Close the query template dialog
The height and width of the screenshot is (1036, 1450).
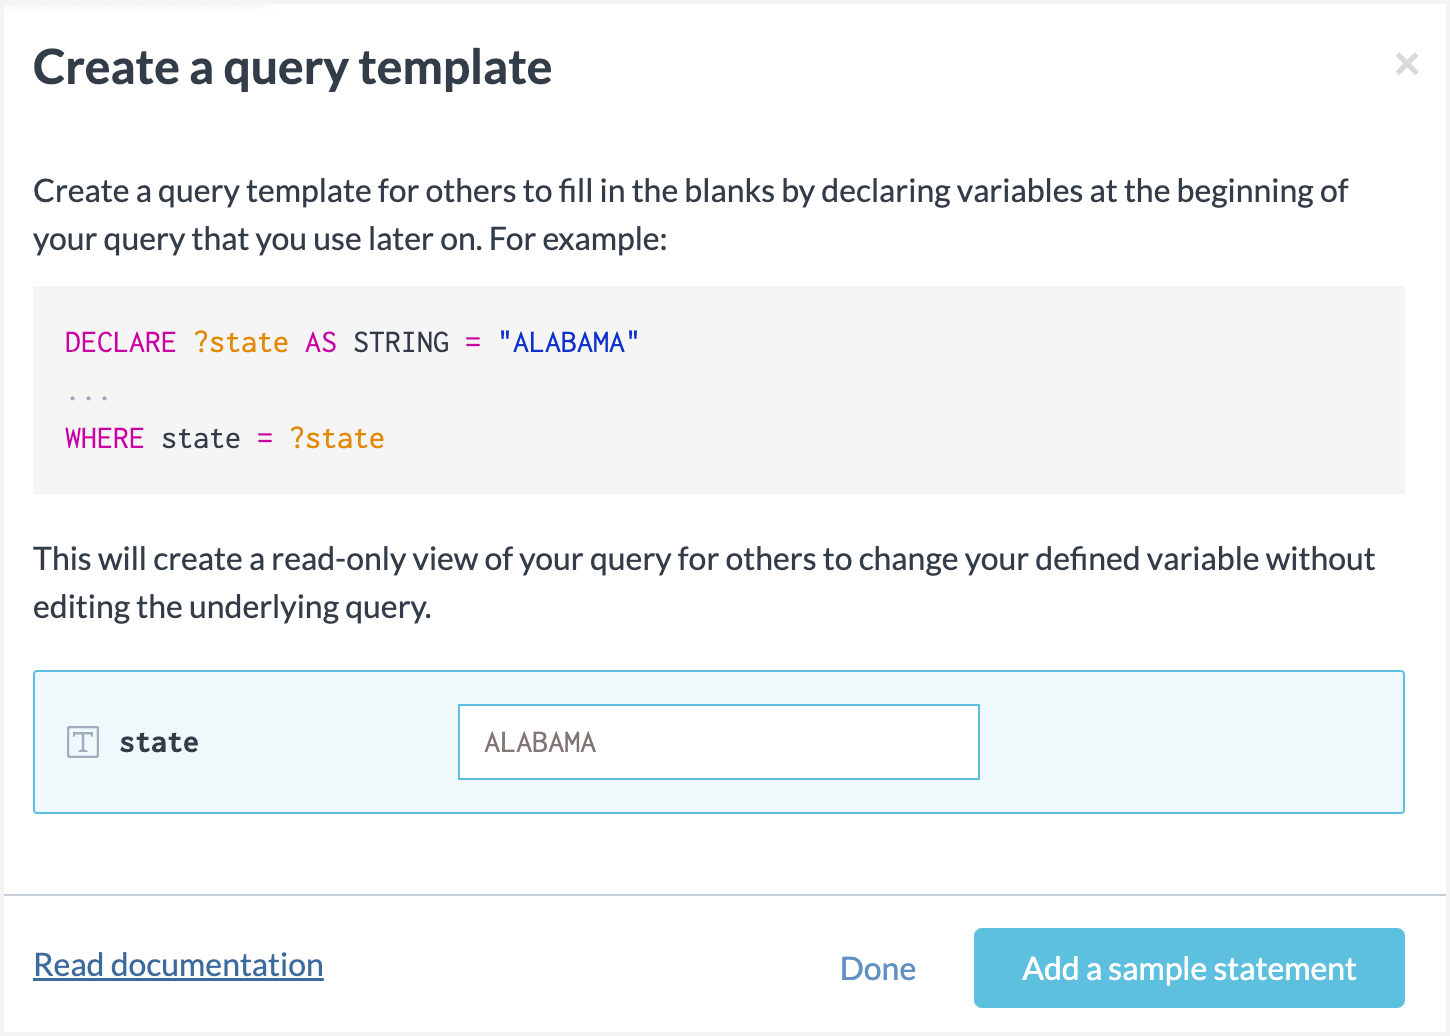[1406, 65]
